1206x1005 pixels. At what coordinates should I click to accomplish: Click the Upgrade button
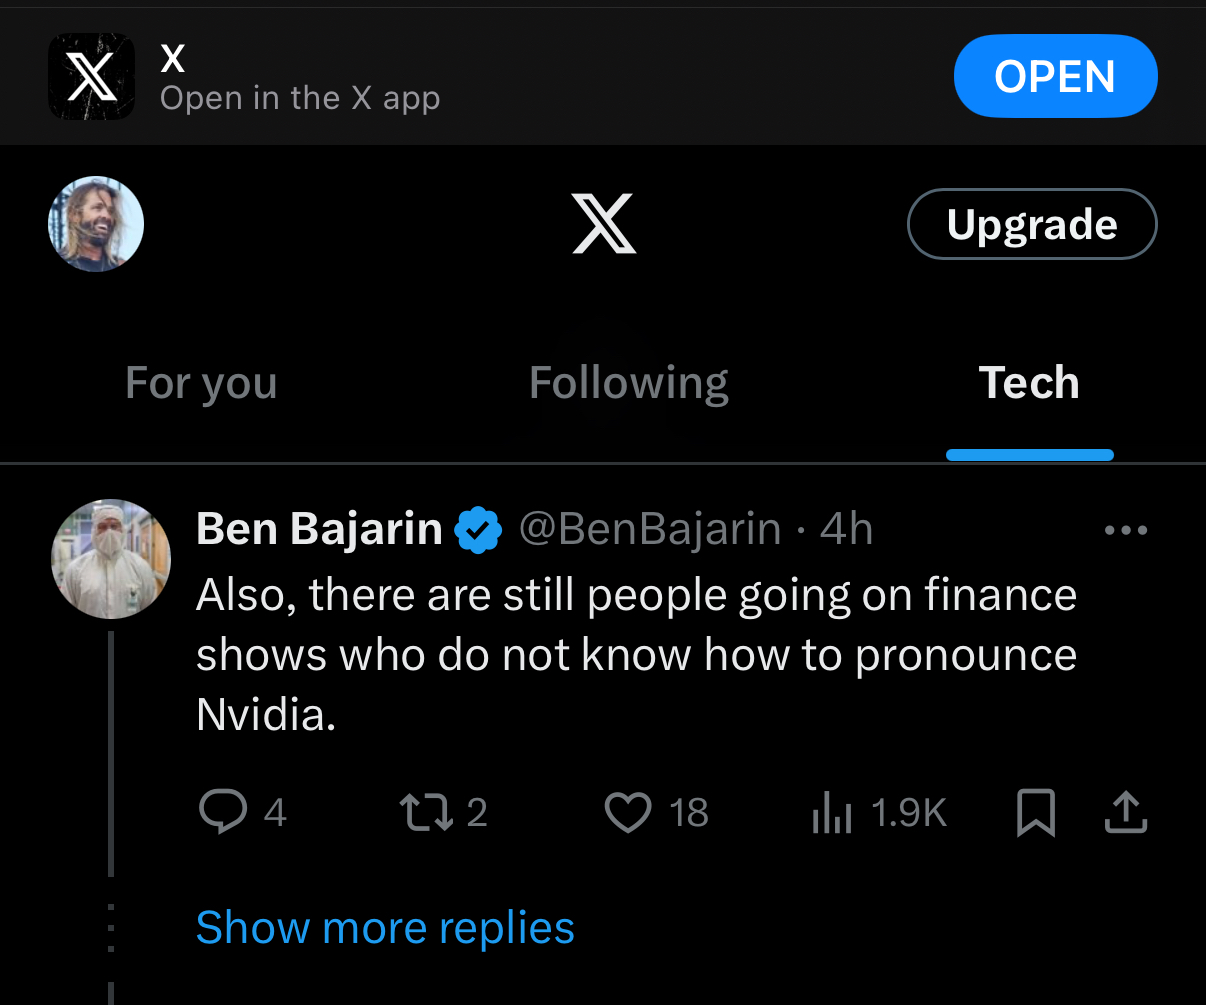tap(1031, 224)
